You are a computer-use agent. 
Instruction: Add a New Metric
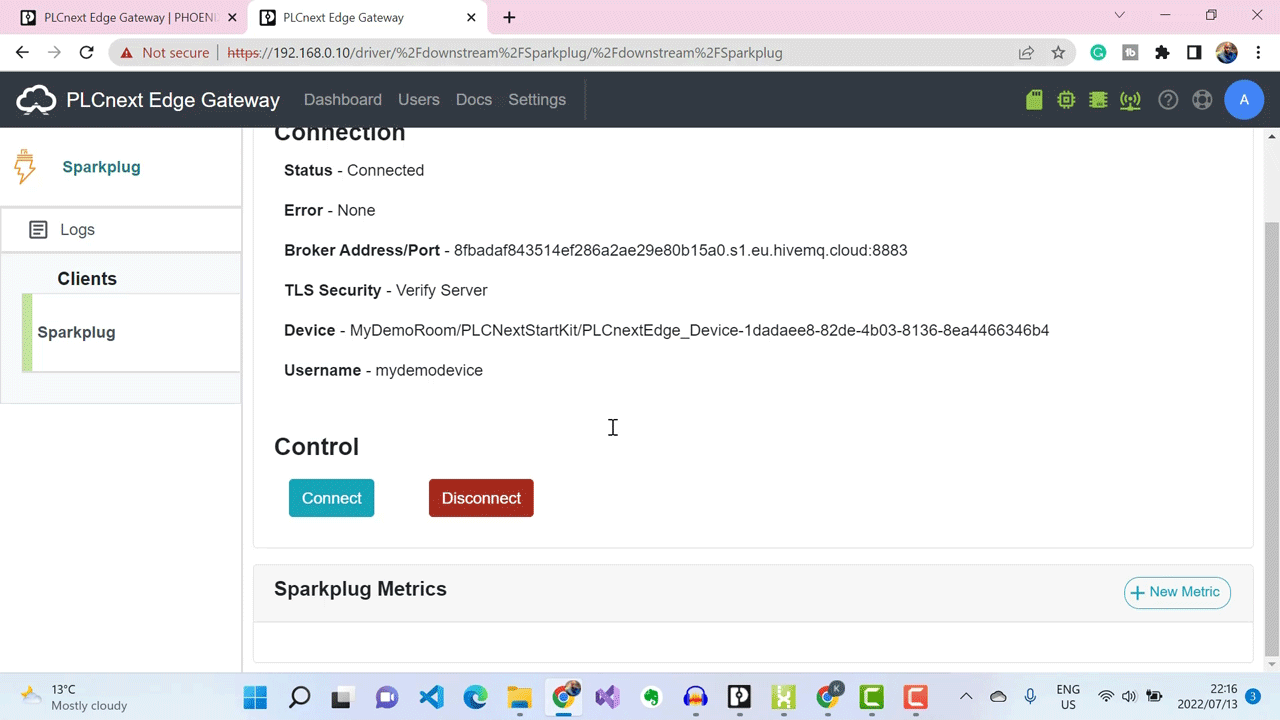(1177, 592)
